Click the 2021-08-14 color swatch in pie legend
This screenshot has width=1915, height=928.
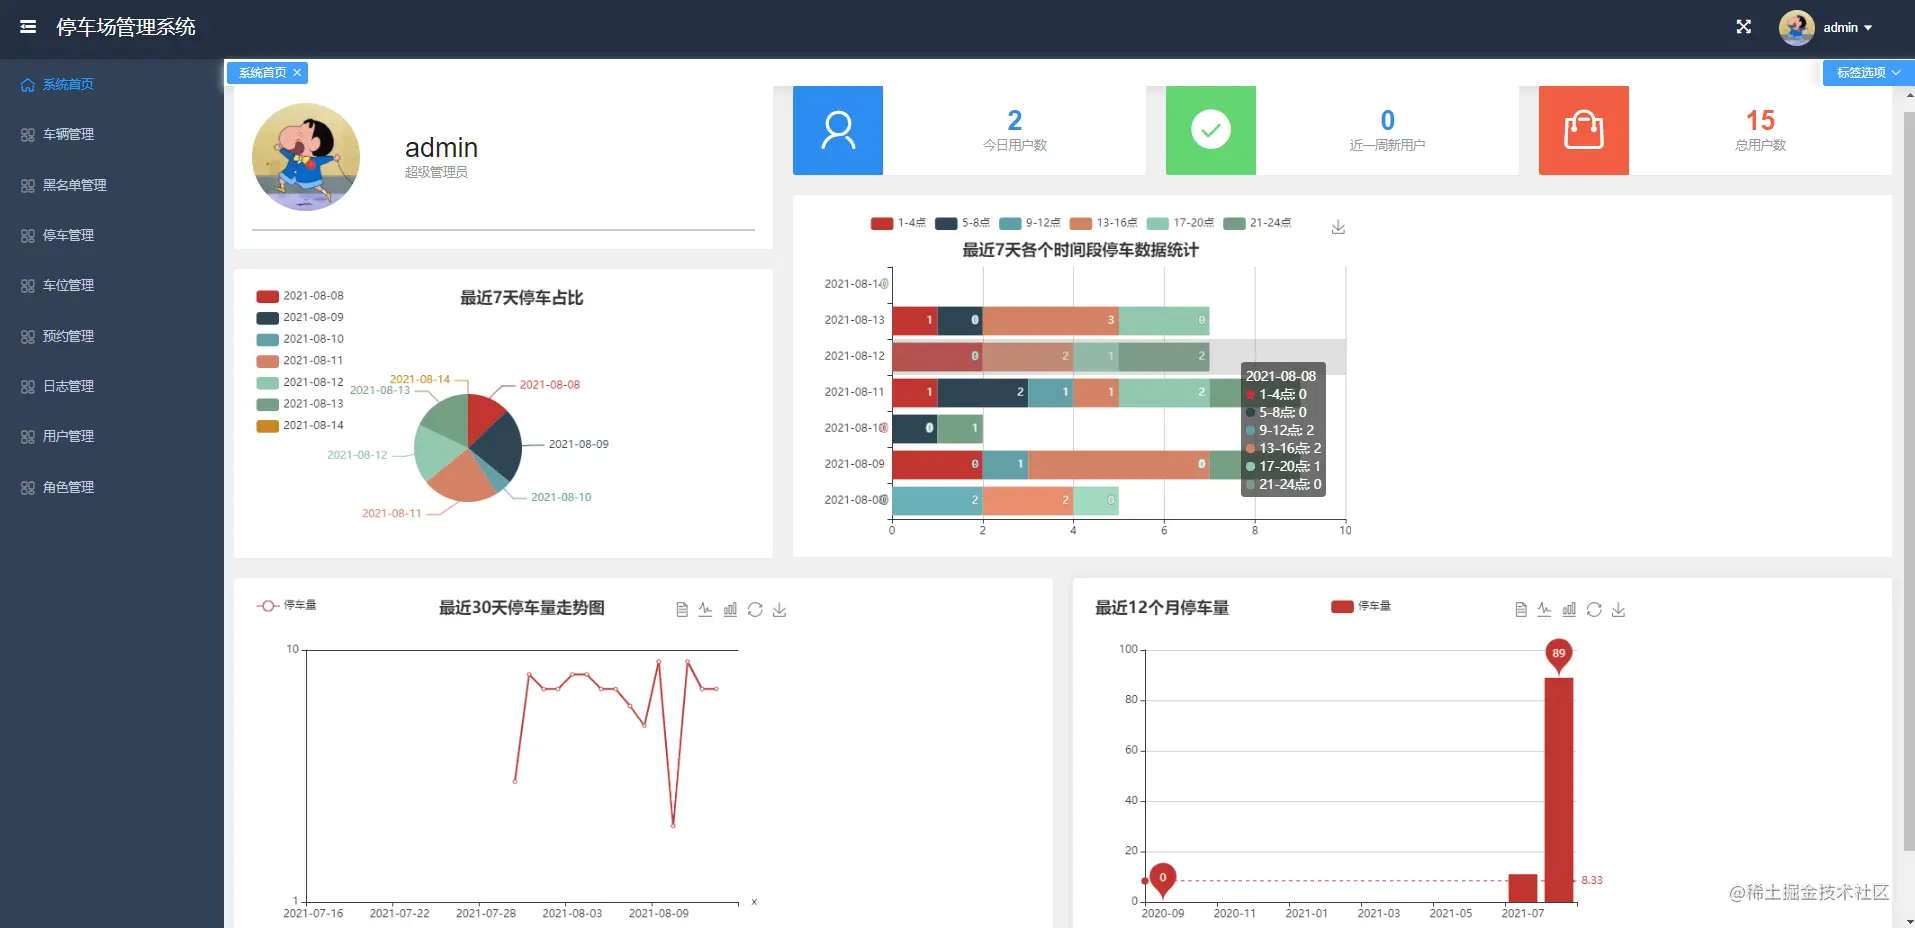(267, 425)
